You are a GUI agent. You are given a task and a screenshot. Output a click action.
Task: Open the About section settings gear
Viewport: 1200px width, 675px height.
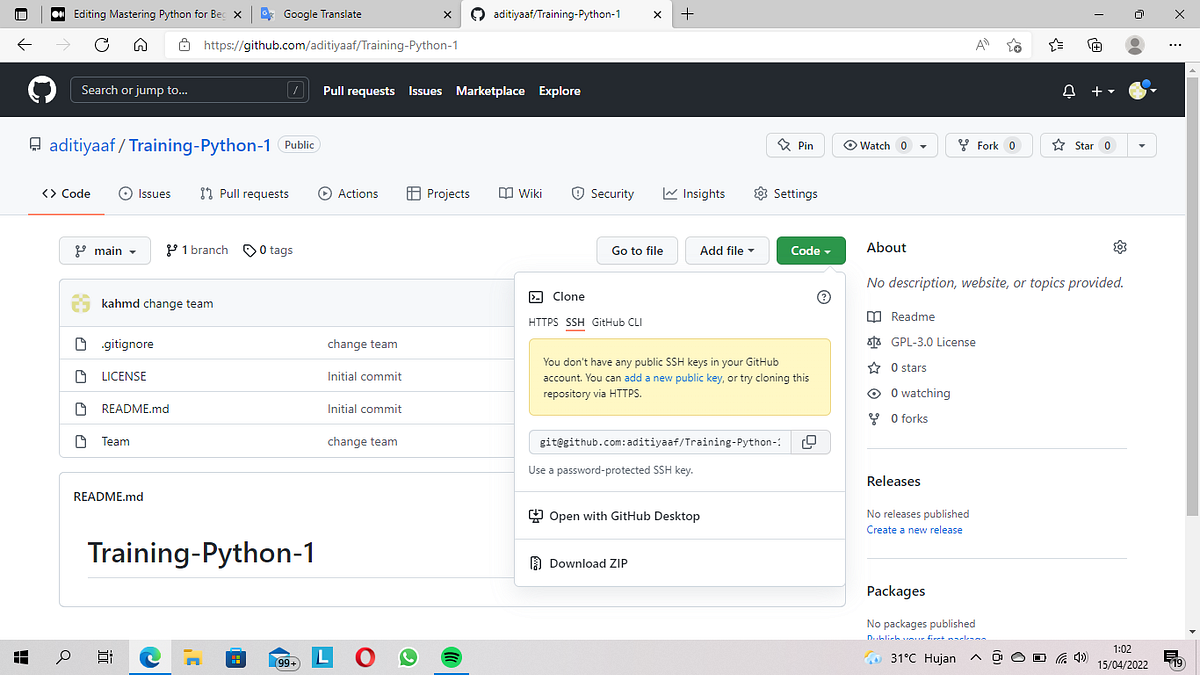1119,246
